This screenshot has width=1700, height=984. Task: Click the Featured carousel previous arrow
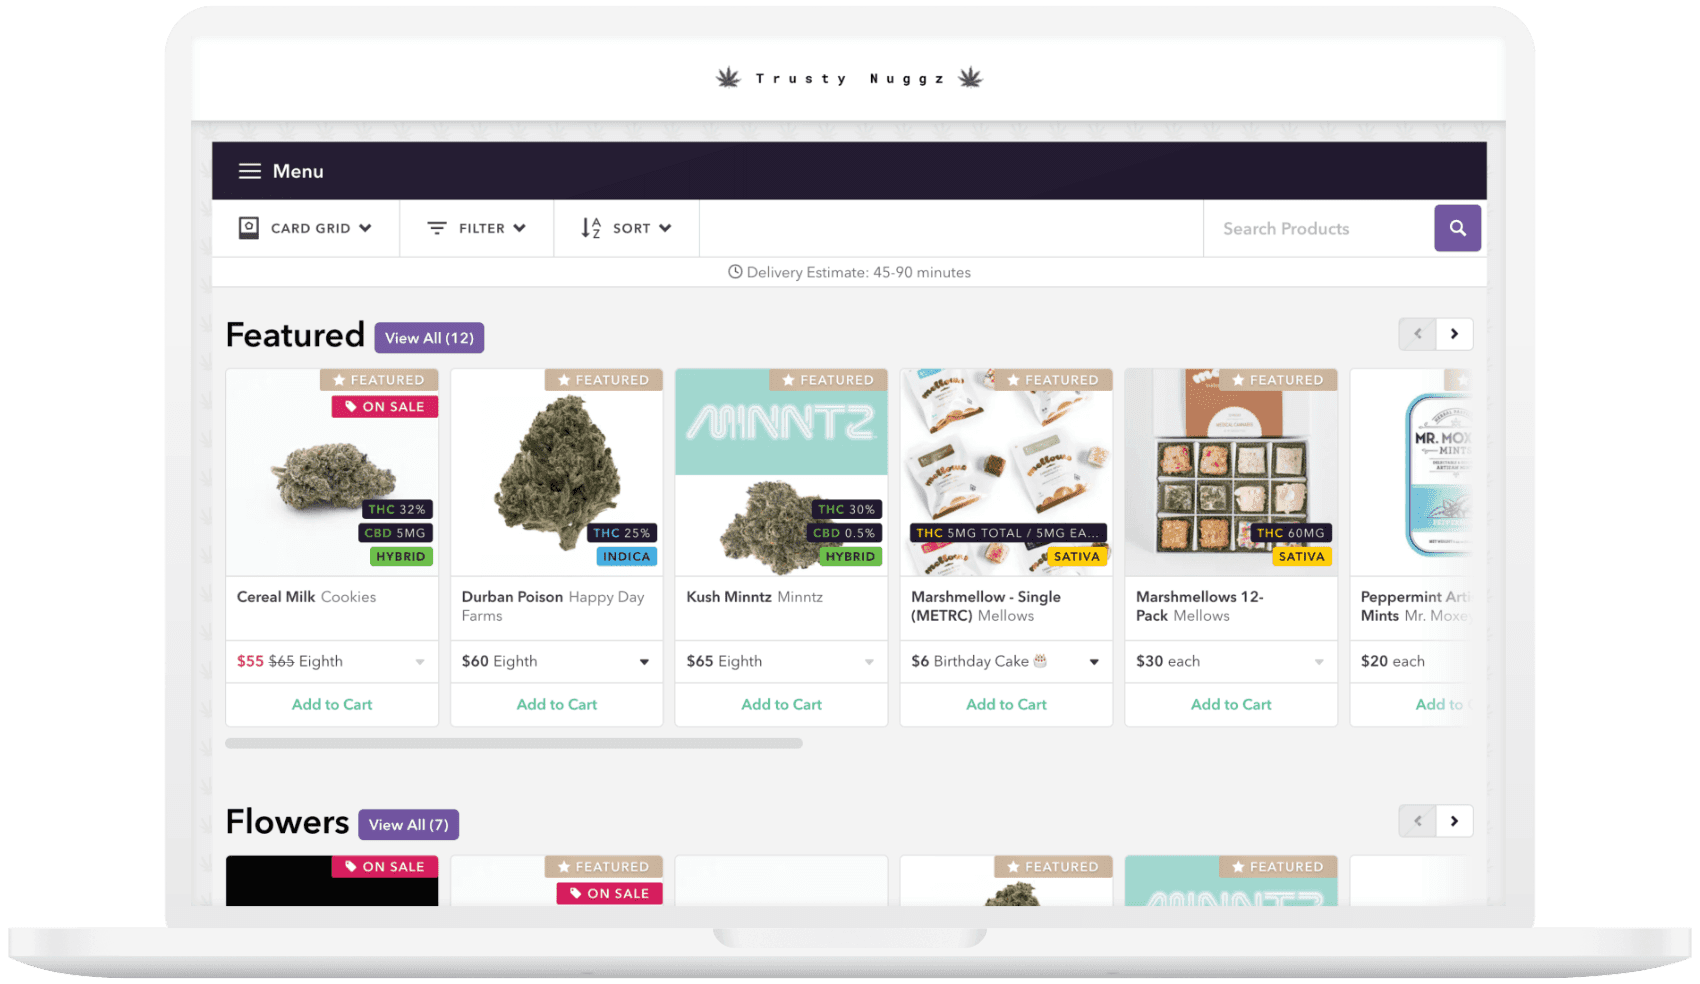tap(1417, 334)
